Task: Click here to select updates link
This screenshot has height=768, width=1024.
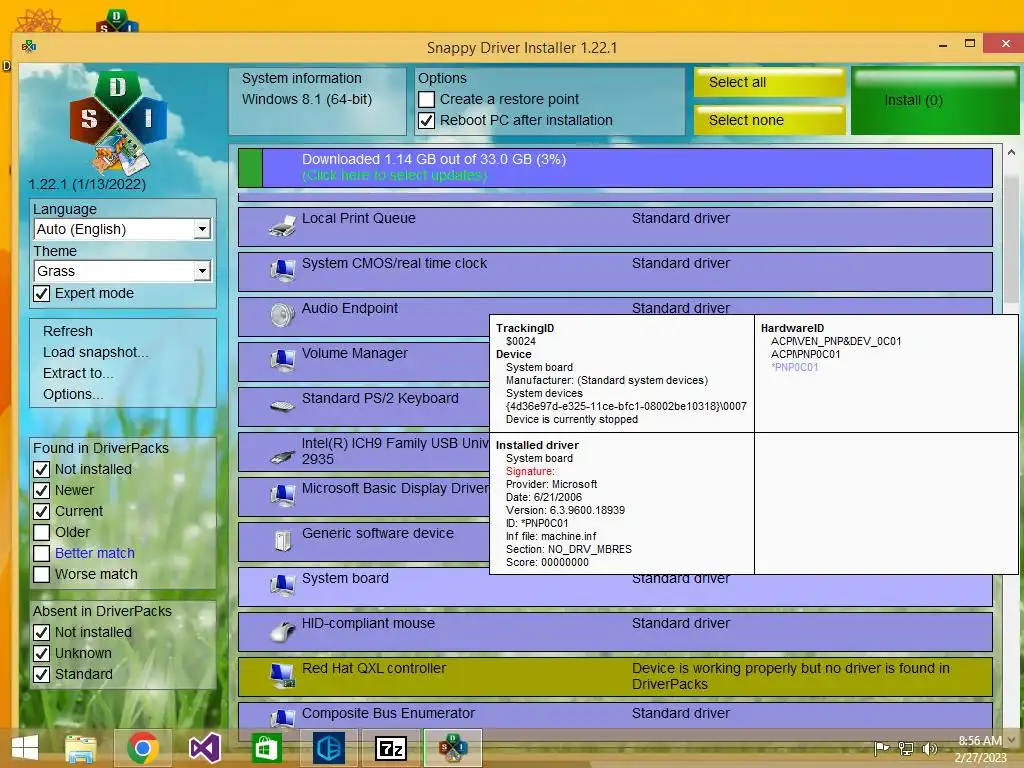Action: 394,176
